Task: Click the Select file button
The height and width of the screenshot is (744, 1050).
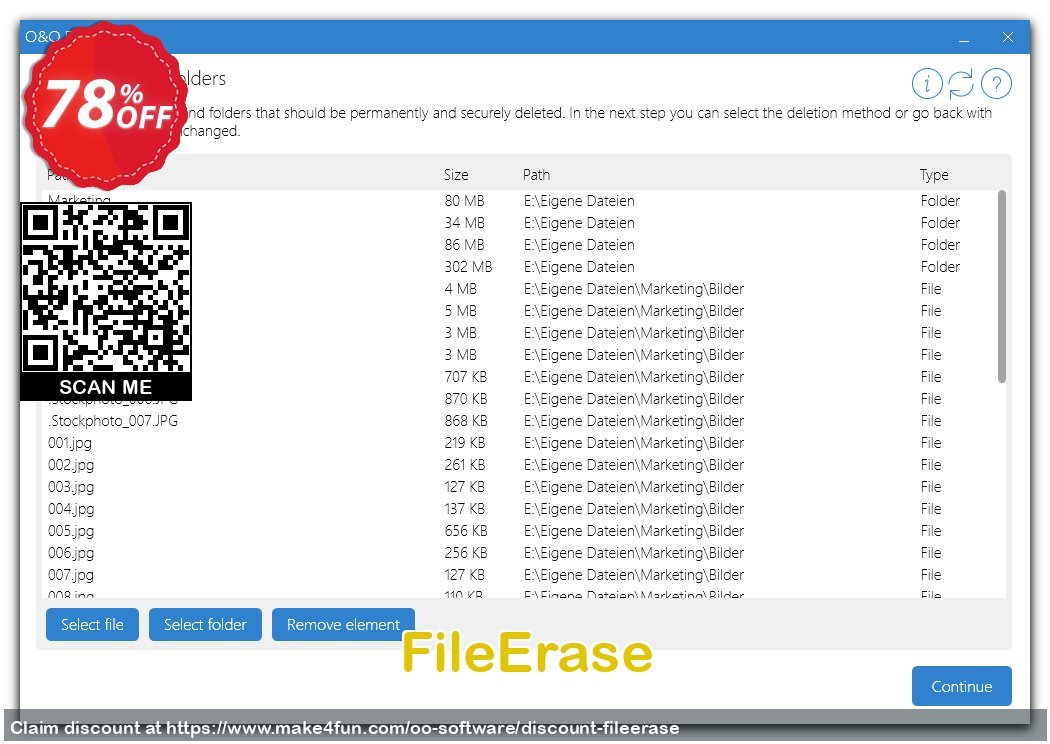Action: click(92, 625)
